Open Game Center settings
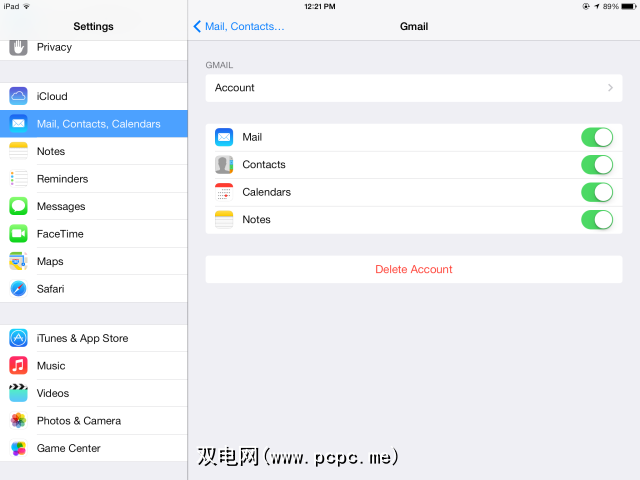 point(93,448)
